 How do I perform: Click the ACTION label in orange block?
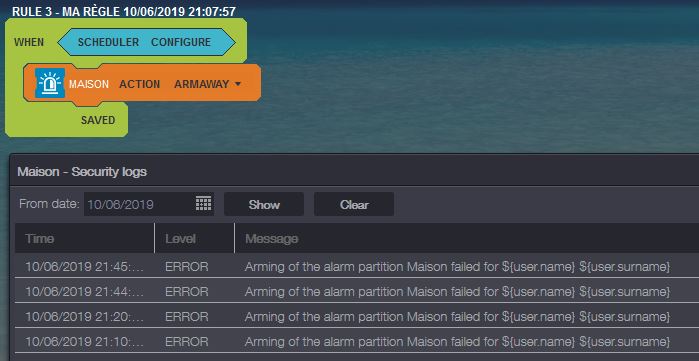coord(140,84)
